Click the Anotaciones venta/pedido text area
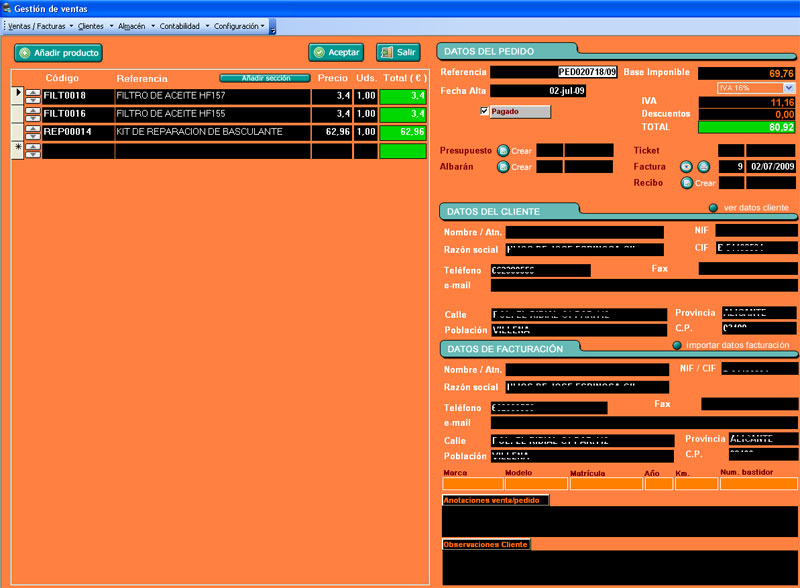 pos(619,521)
